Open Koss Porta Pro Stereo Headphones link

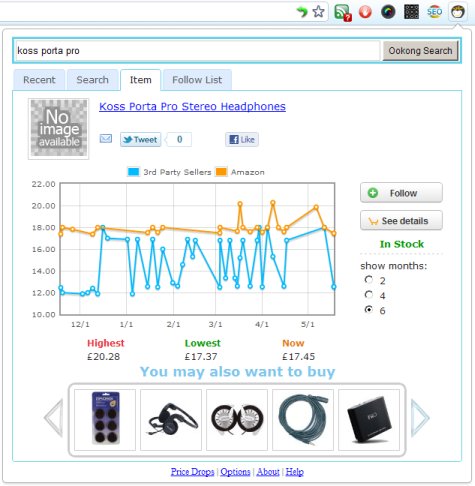pyautogui.click(x=192, y=106)
